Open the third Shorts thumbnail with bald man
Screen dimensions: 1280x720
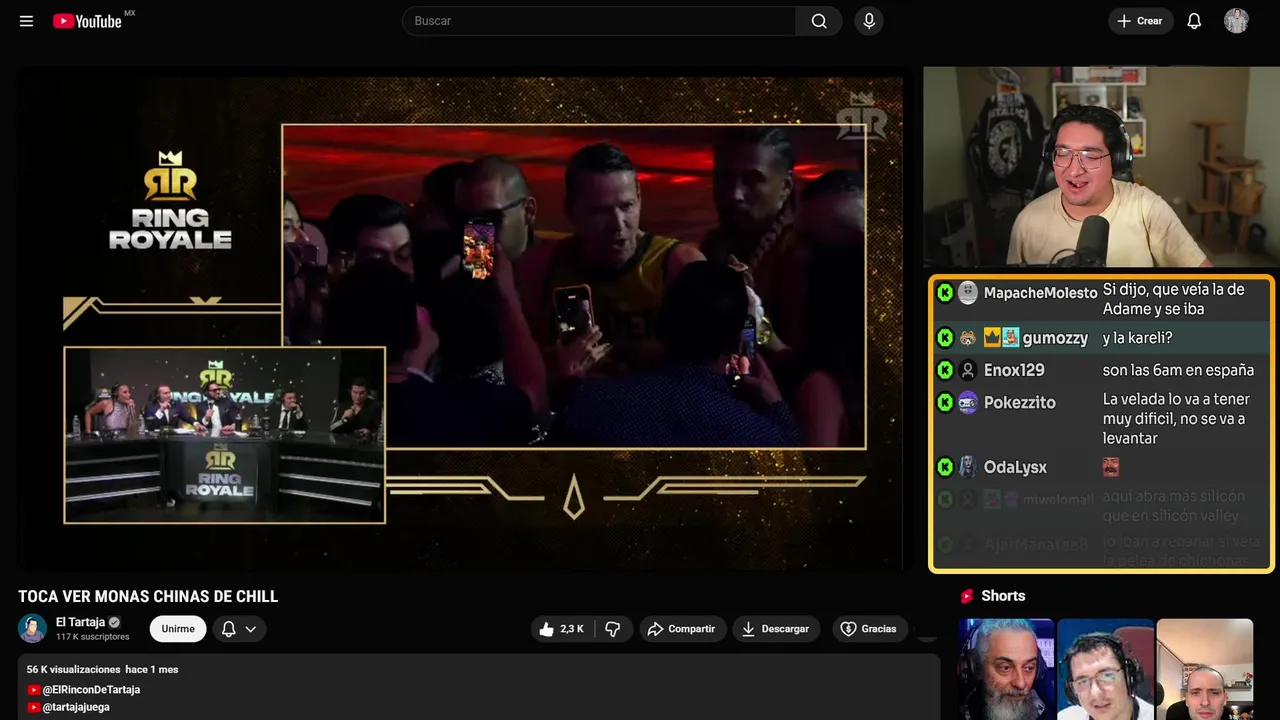point(1204,669)
